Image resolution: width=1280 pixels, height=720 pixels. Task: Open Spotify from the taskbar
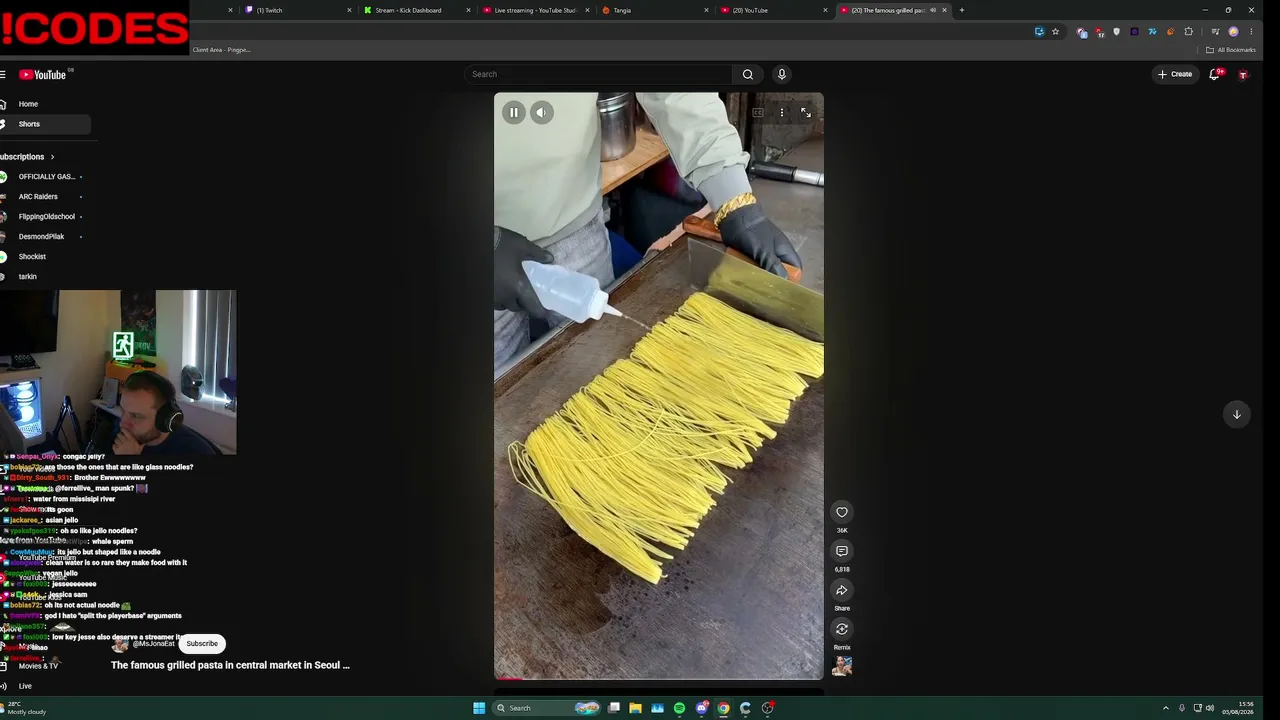coord(679,708)
